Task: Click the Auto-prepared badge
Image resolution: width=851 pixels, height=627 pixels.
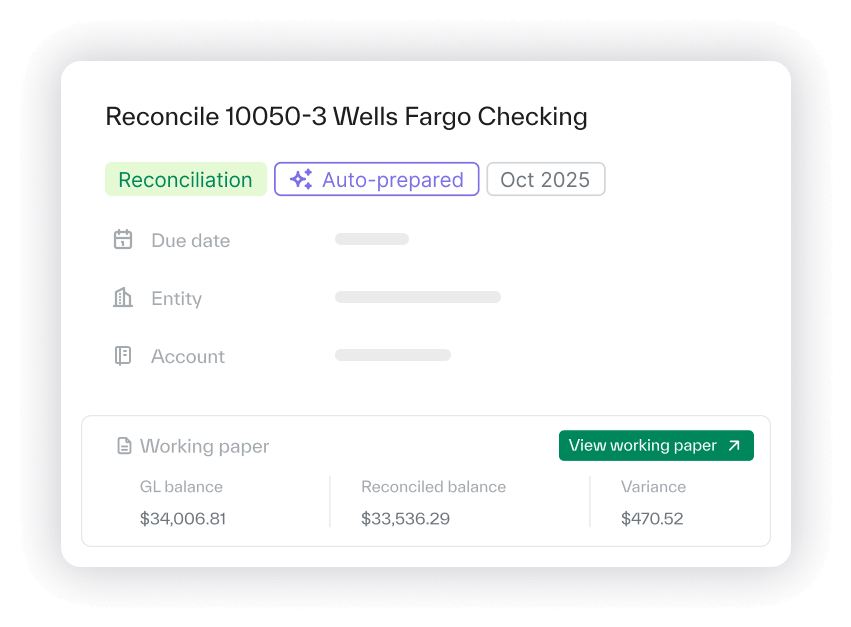Action: click(377, 180)
